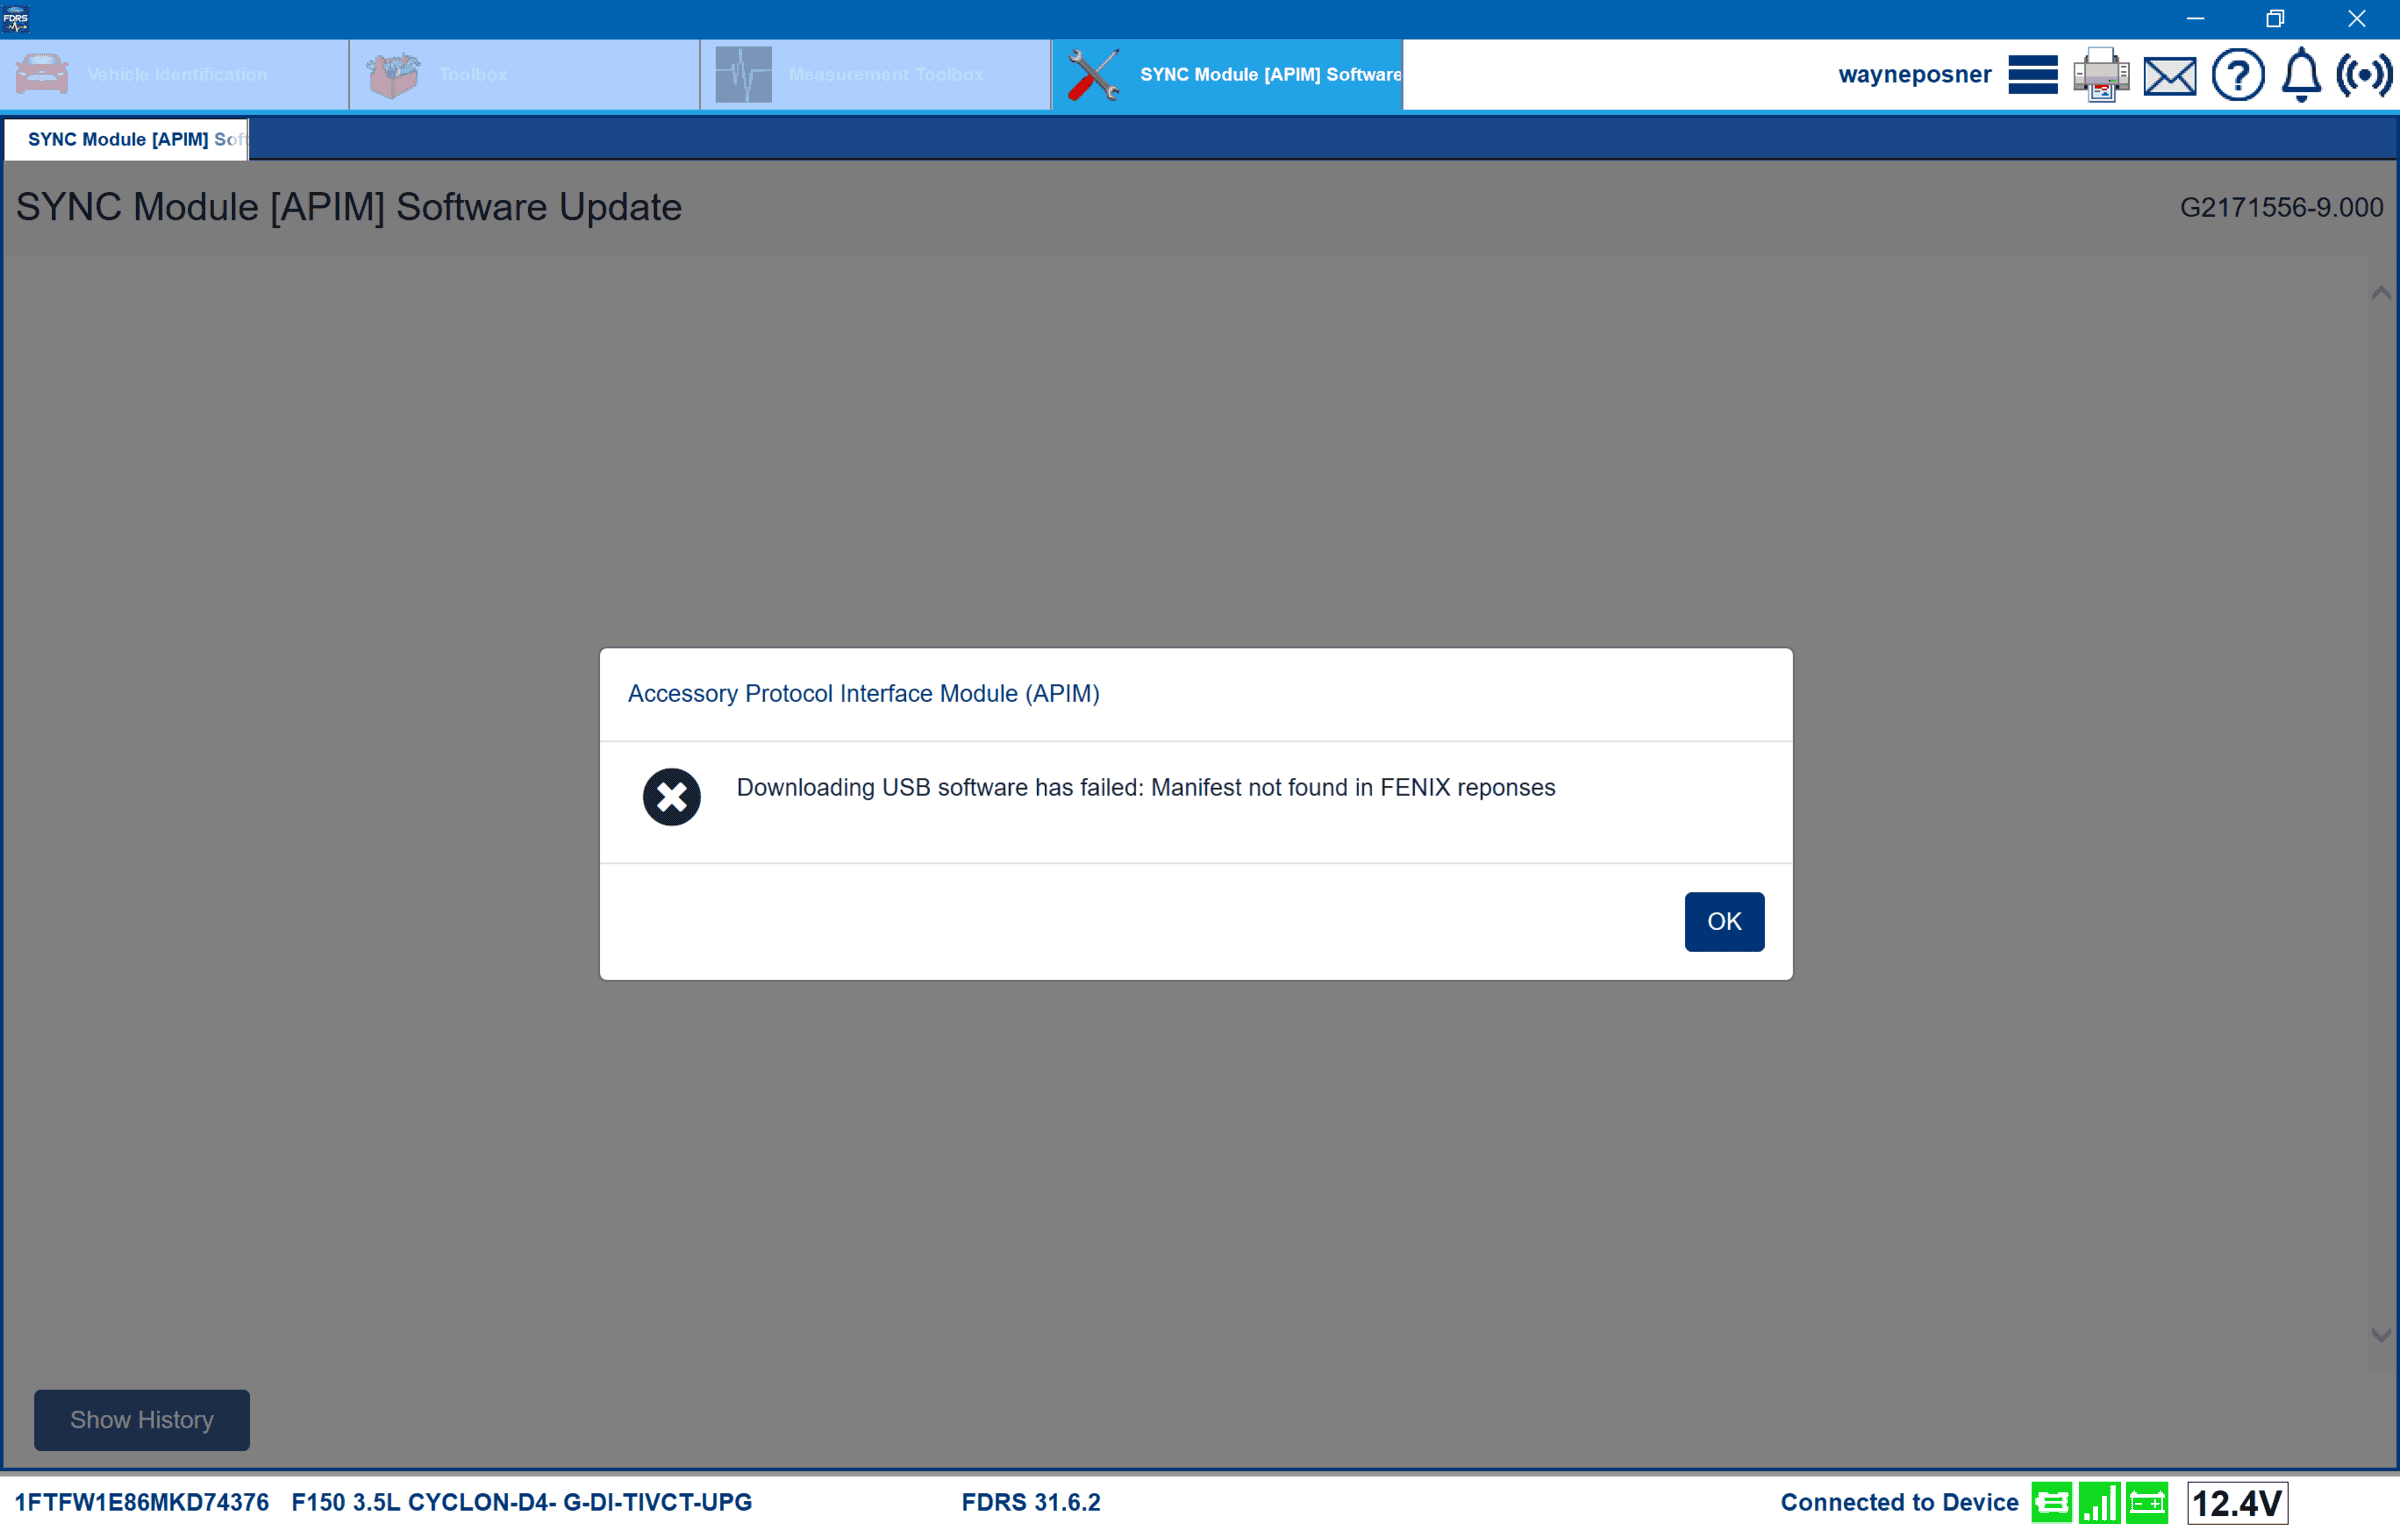Click the red car Vehicle Identification icon
2400x1530 pixels.
42,75
